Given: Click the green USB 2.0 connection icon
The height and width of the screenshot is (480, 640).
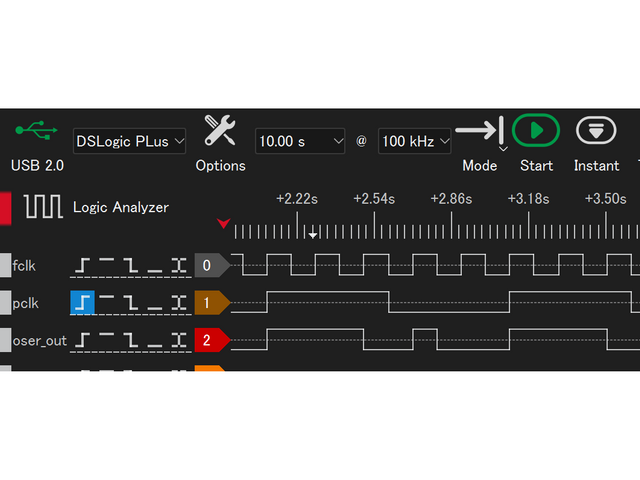Looking at the screenshot, I should point(37,131).
